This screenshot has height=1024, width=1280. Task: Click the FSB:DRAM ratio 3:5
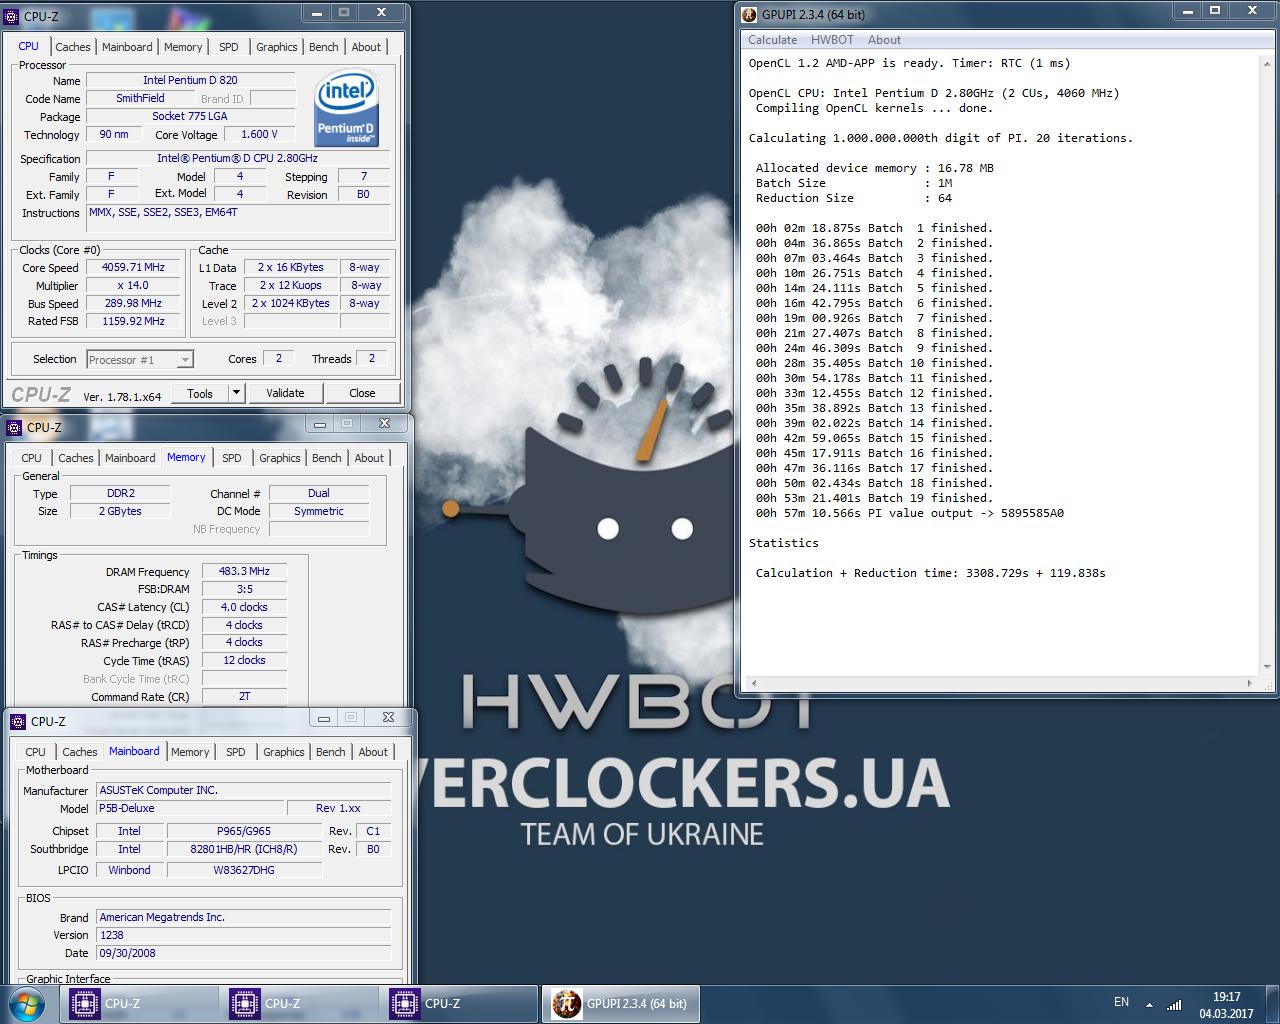click(x=244, y=589)
